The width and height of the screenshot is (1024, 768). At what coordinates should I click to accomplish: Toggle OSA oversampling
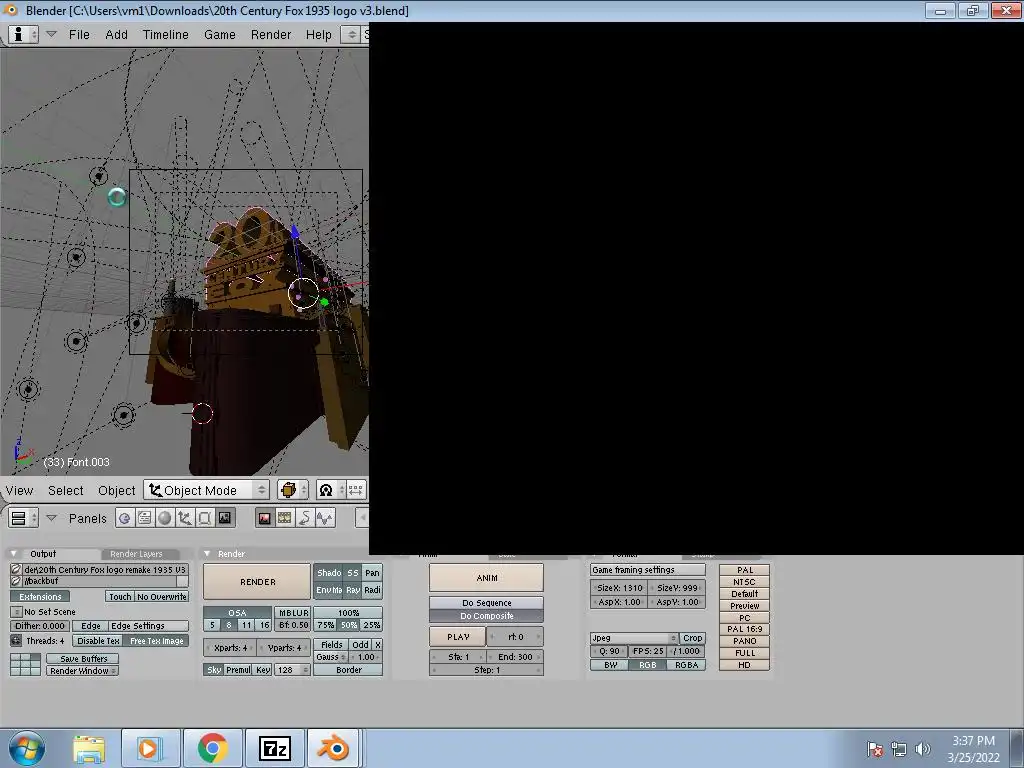[238, 613]
